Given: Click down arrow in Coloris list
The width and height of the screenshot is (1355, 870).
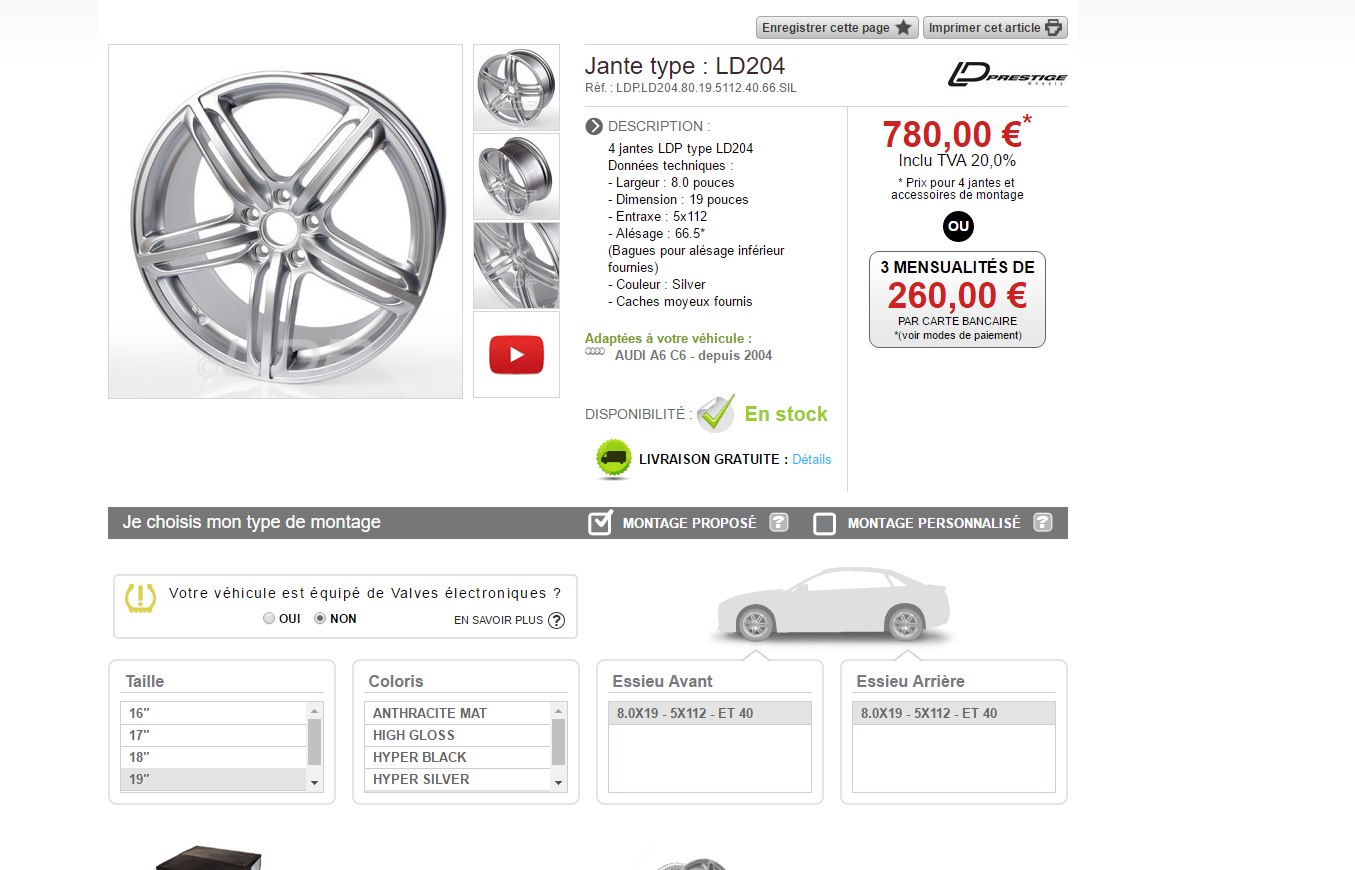Looking at the screenshot, I should coord(559,783).
